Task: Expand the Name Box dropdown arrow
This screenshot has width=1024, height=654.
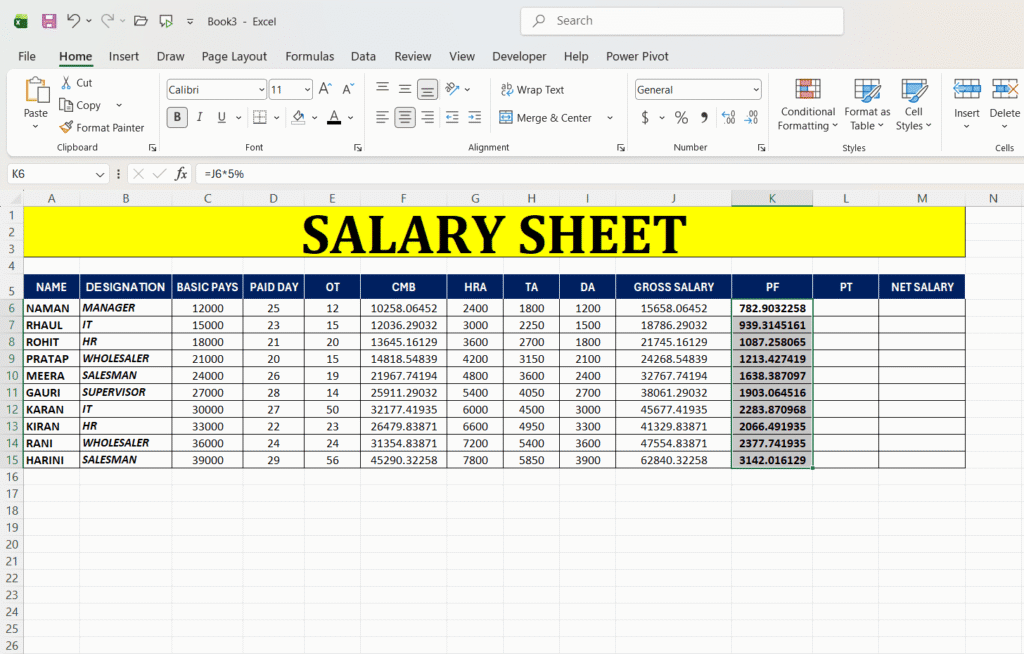Action: coord(99,174)
